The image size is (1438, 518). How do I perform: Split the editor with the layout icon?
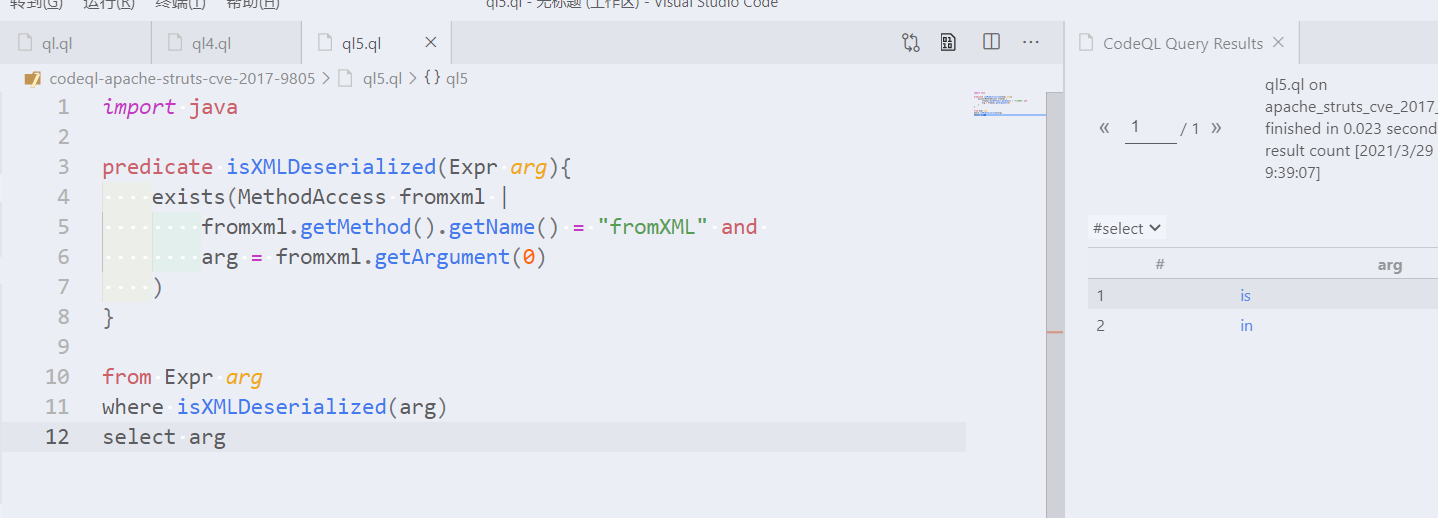(x=991, y=42)
